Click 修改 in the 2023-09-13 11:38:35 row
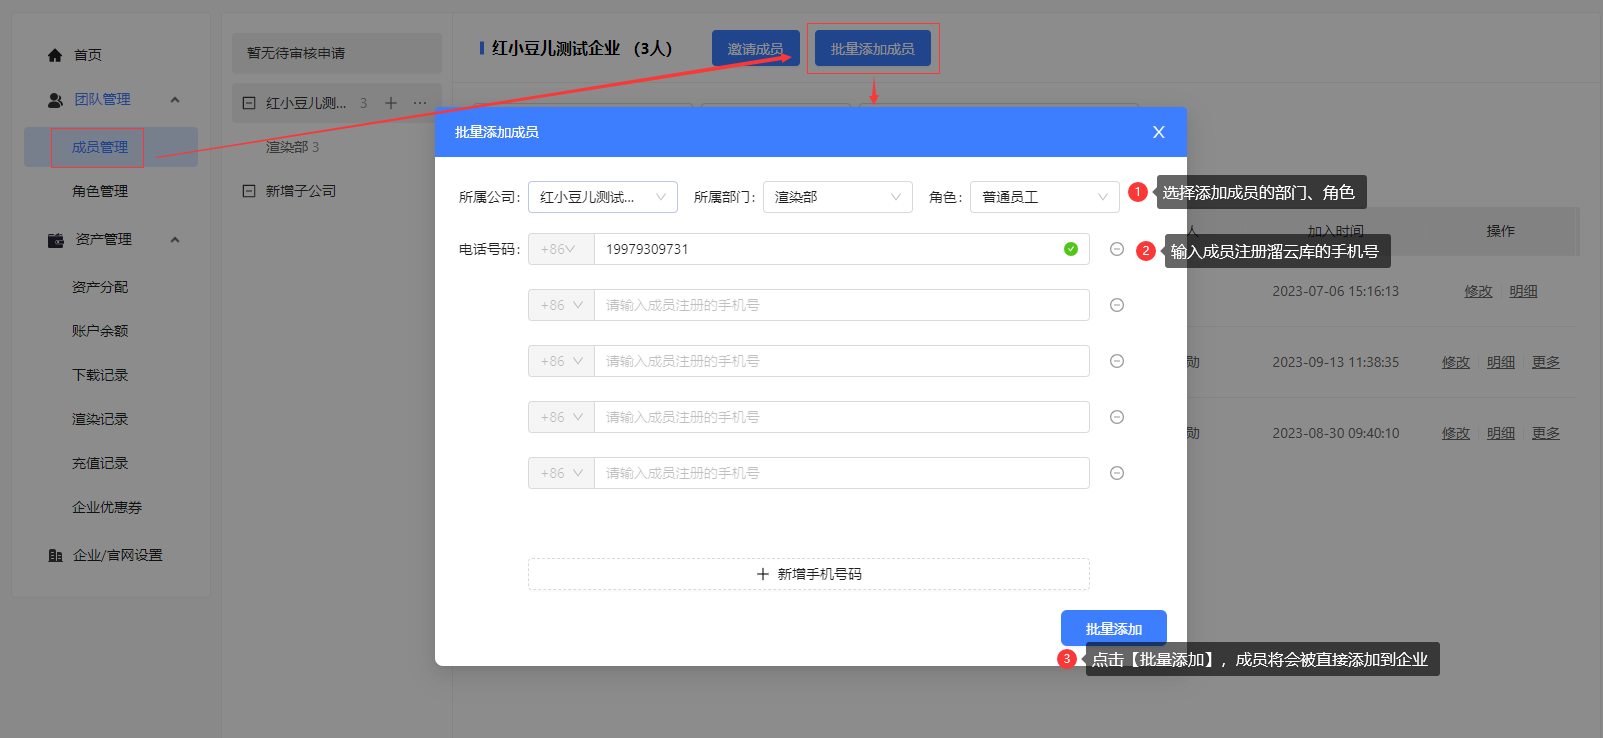 [x=1456, y=362]
